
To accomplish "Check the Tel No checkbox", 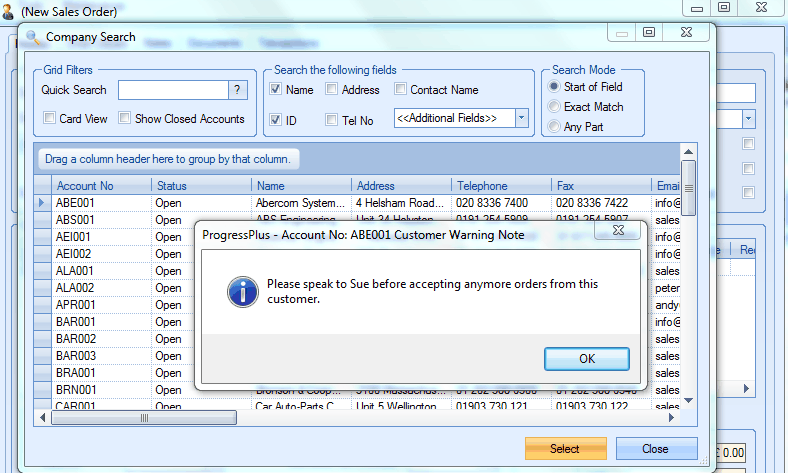I will click(331, 120).
